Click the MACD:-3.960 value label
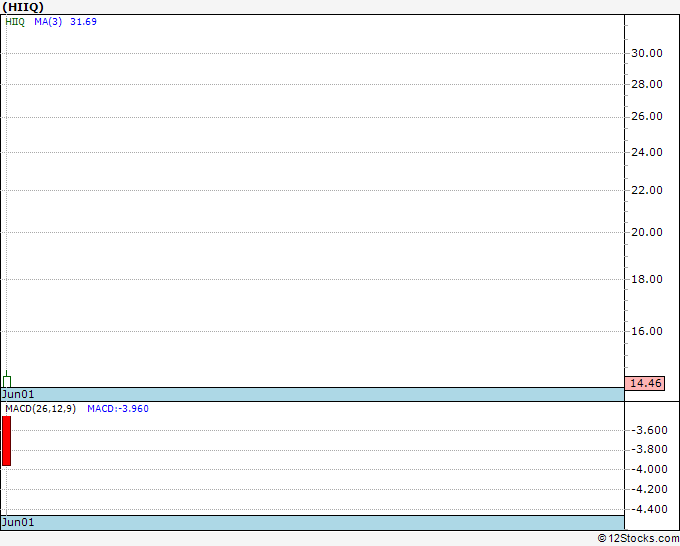680x546 pixels. click(x=118, y=409)
